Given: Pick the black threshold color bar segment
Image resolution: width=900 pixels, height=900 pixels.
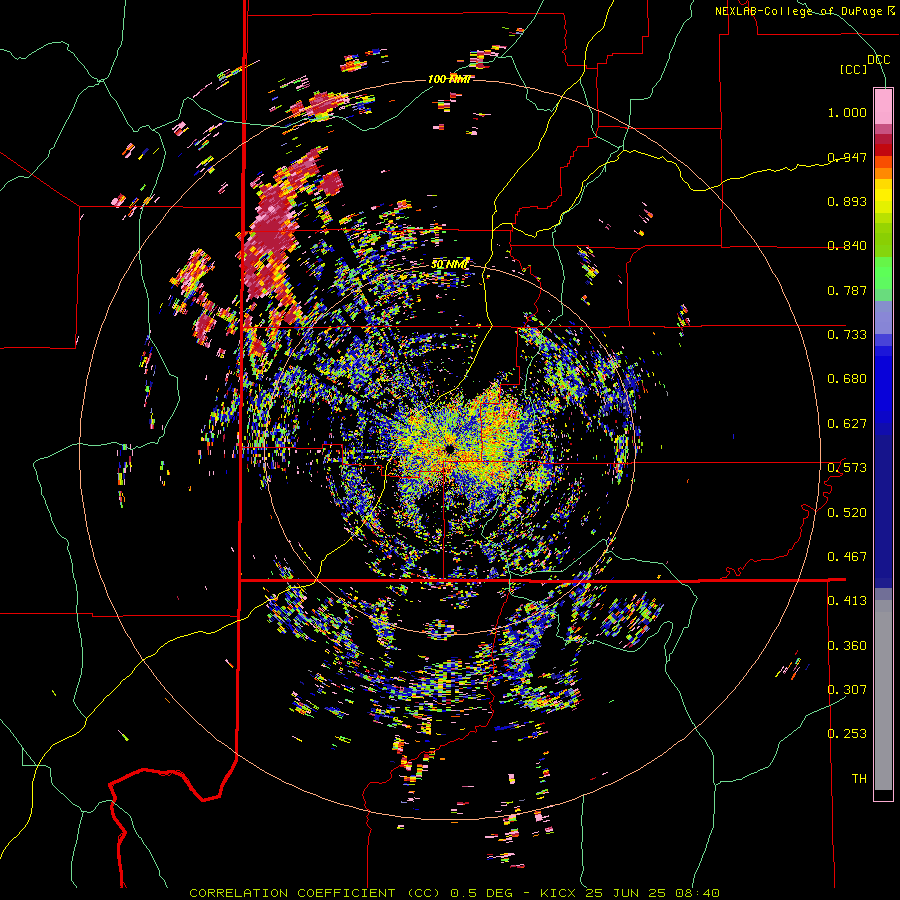Looking at the screenshot, I should [x=883, y=794].
